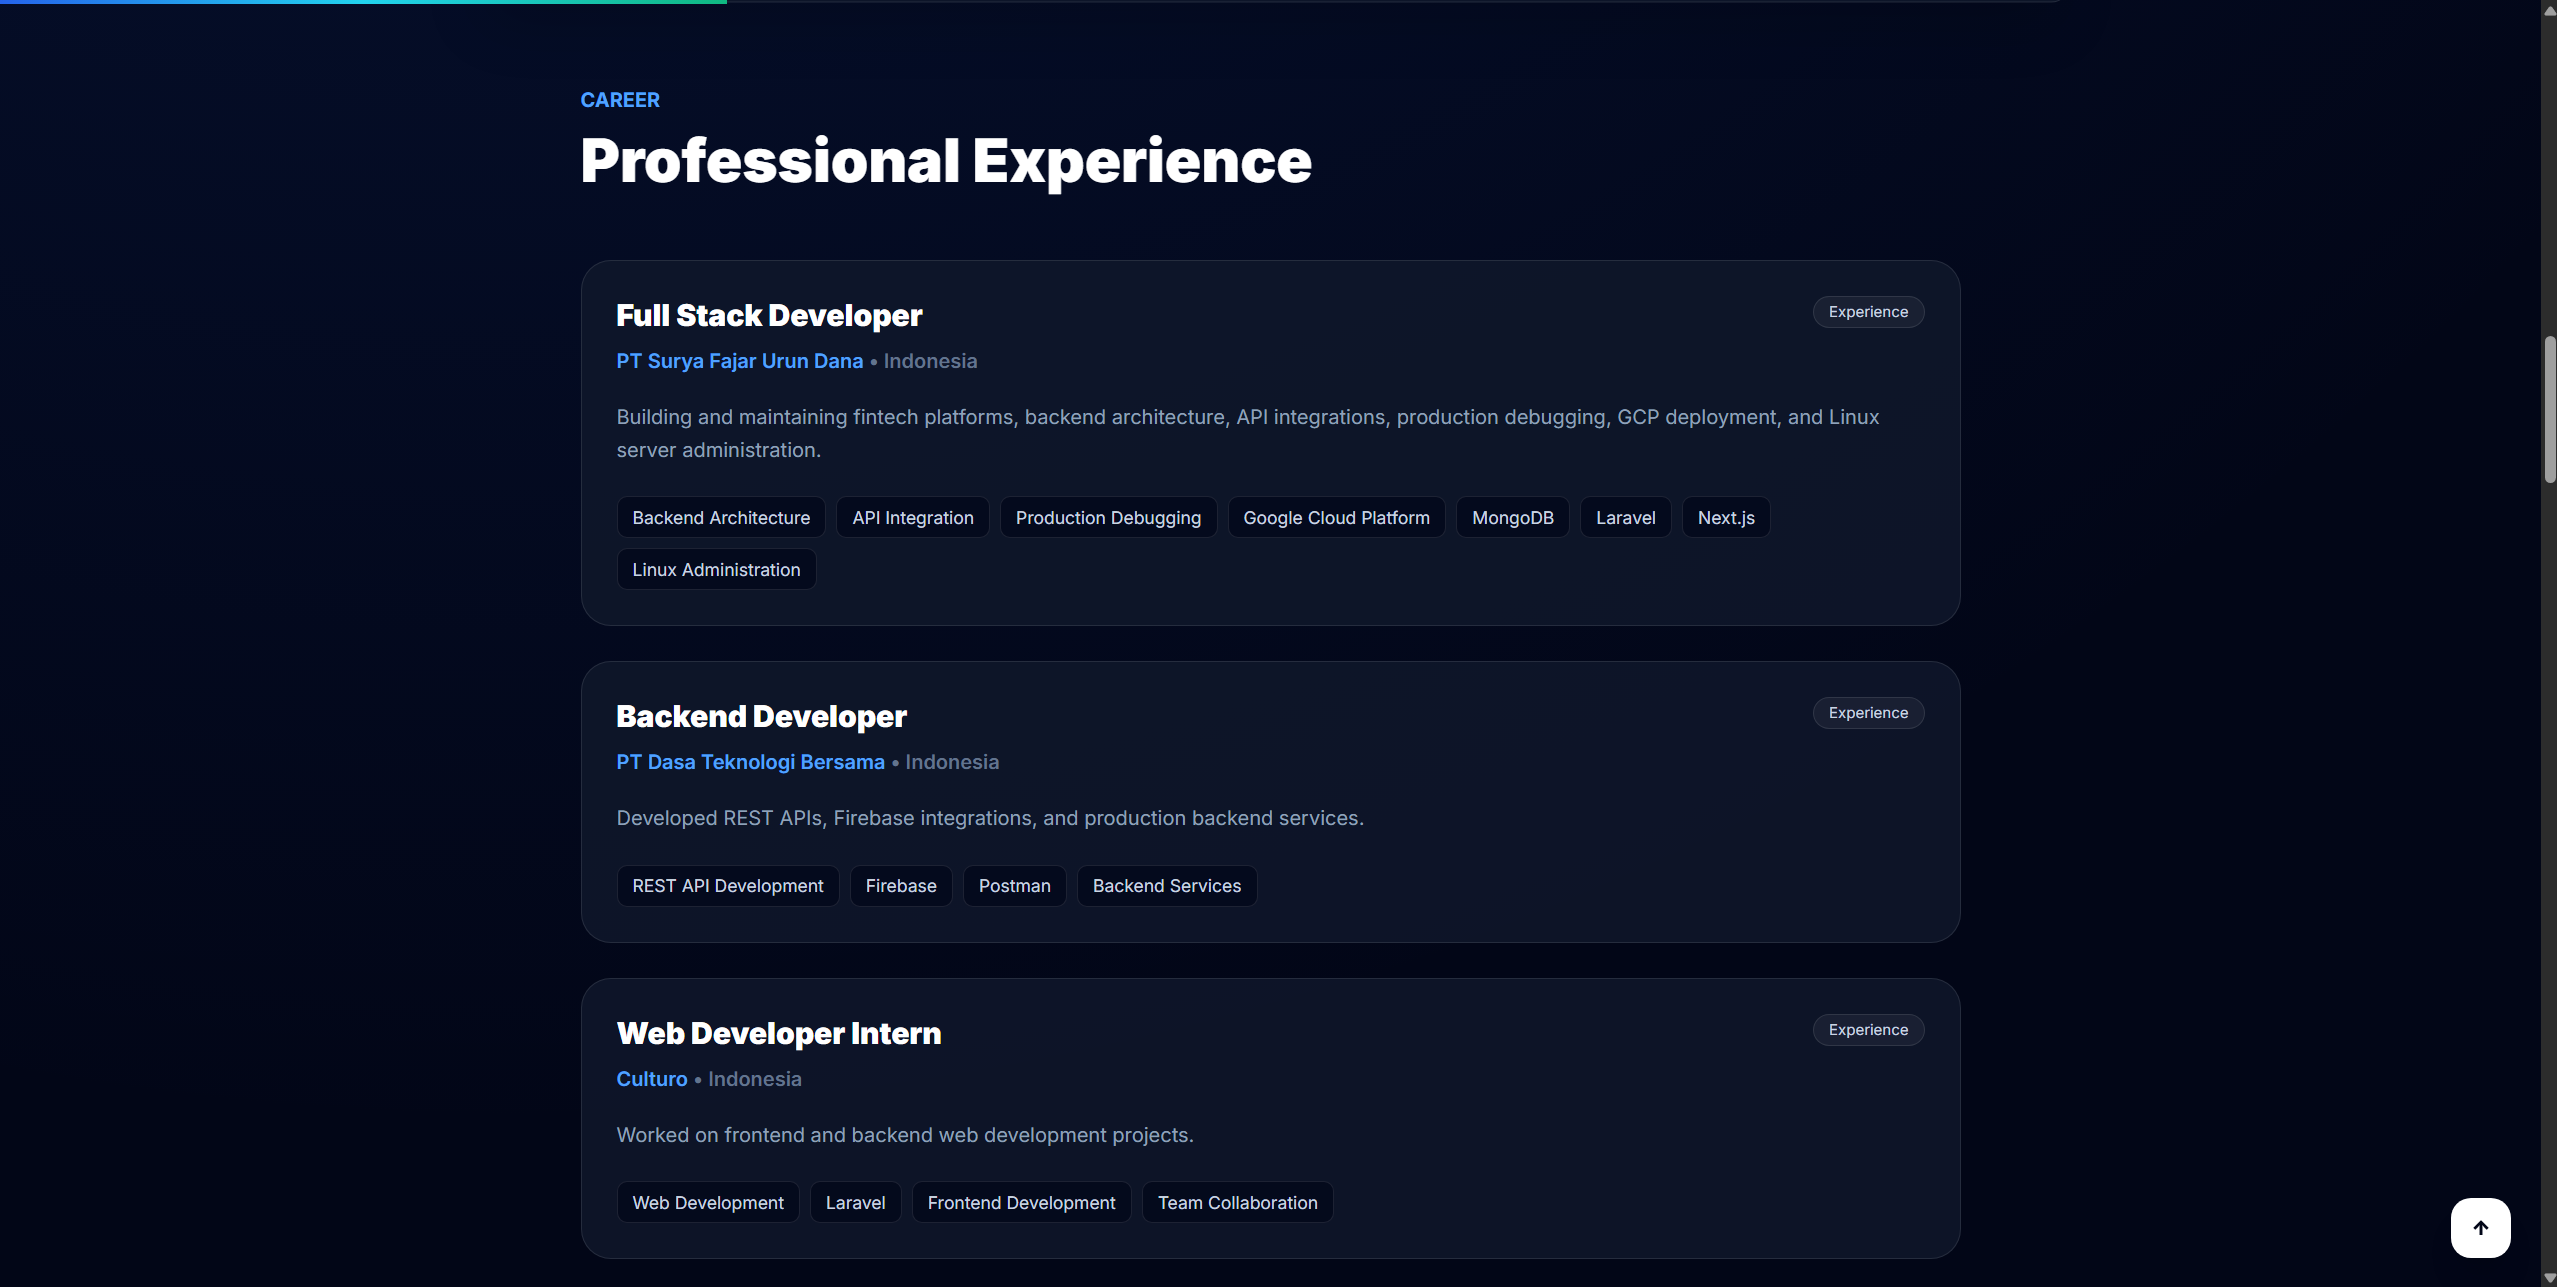
Task: Click the scrollbar down arrow
Action: click(2549, 1278)
